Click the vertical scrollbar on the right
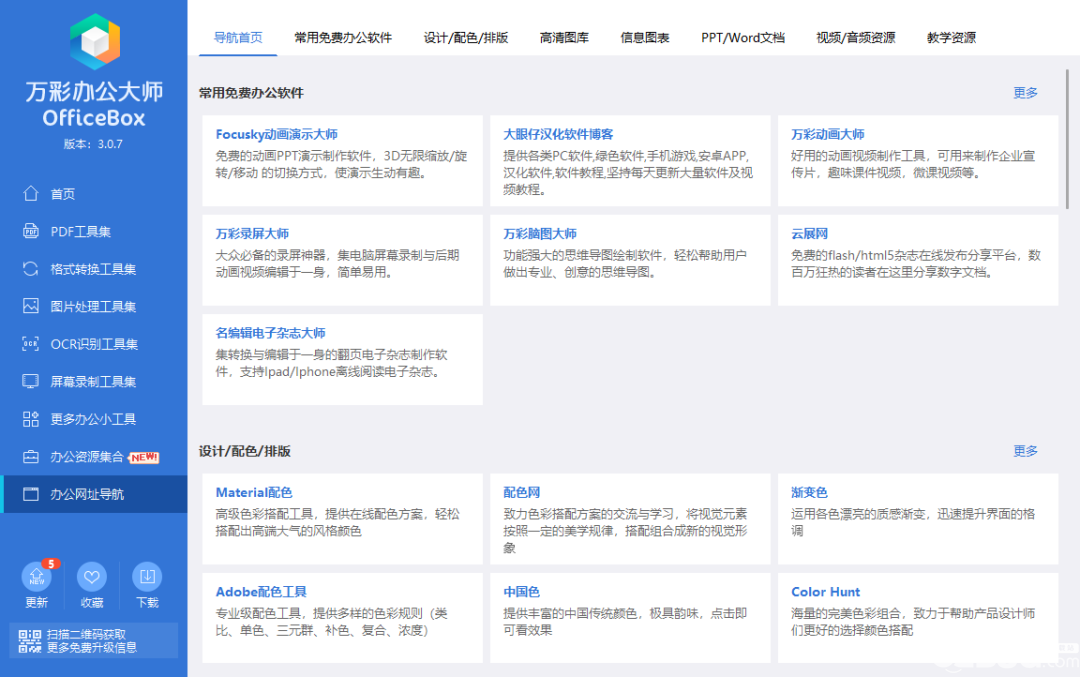Screen dimensions: 1080x677 coord(1067,140)
